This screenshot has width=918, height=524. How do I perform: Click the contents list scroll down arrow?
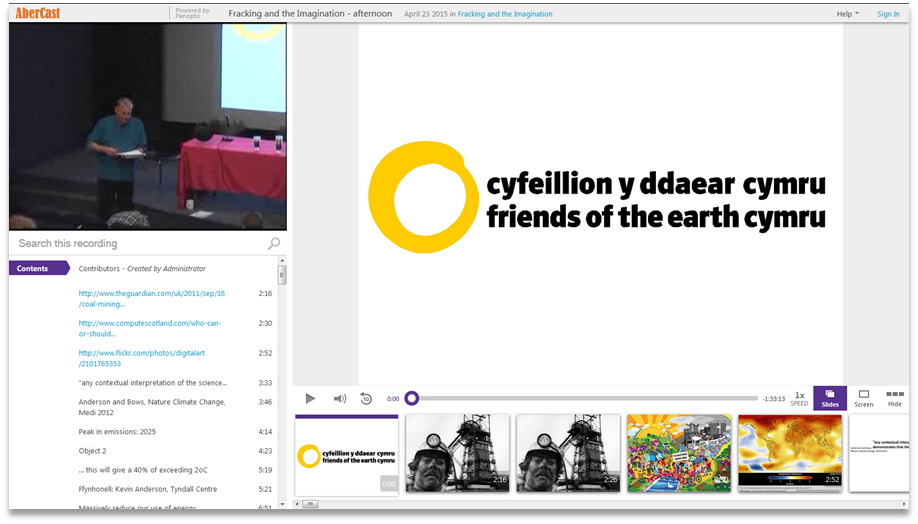pos(282,504)
